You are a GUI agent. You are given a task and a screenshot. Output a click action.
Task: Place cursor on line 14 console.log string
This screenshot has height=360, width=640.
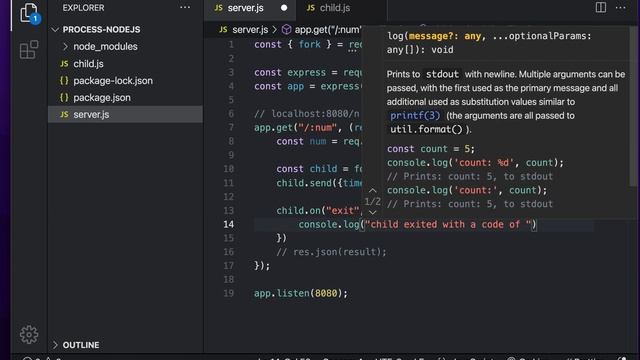449,224
